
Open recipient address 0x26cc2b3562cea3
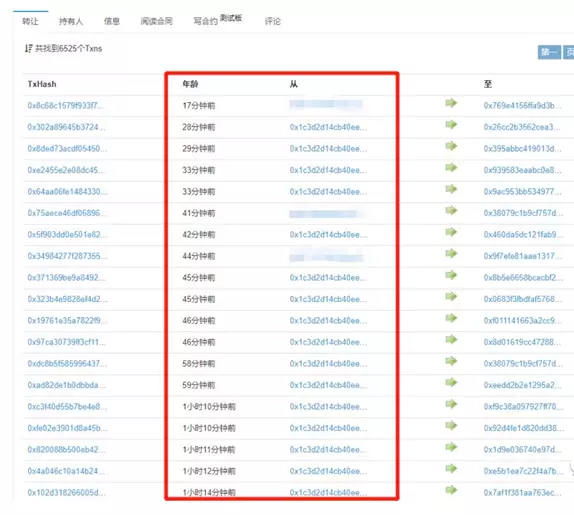[522, 127]
